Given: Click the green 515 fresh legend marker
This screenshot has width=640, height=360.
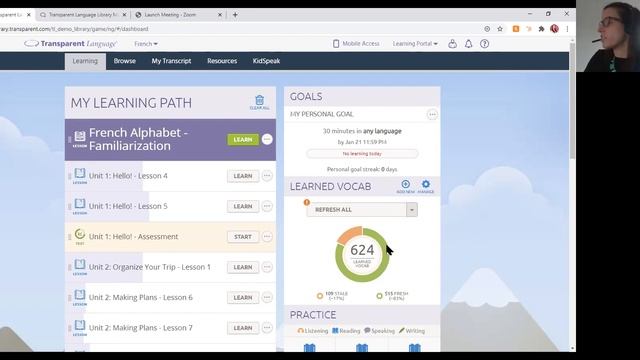Looking at the screenshot, I should [379, 296].
